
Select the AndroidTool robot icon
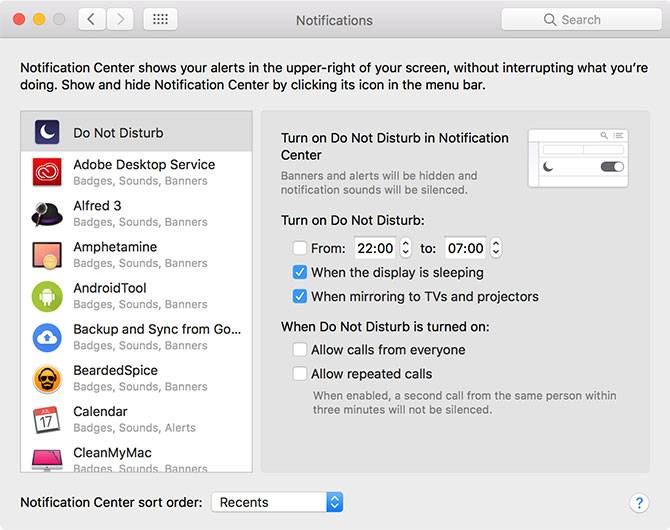tap(47, 296)
